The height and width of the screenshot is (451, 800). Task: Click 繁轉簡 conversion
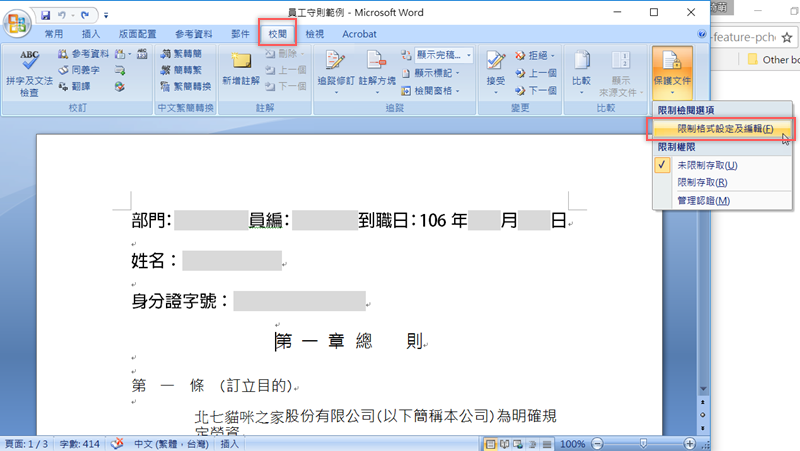(x=182, y=54)
